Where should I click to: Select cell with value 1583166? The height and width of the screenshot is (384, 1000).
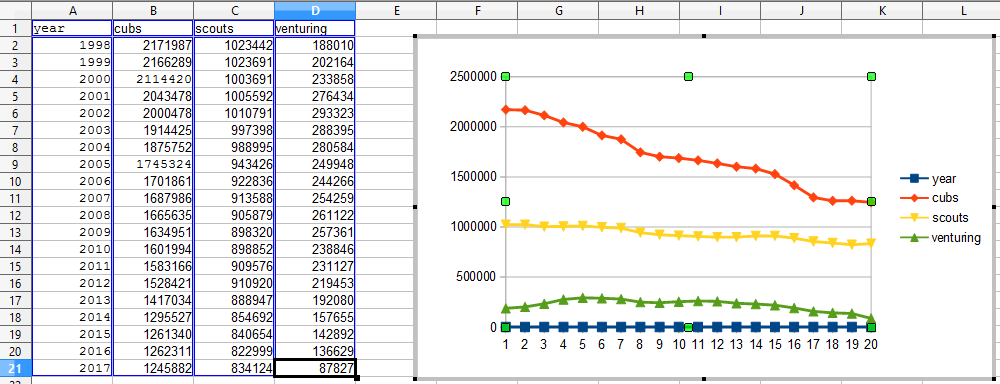tap(153, 266)
